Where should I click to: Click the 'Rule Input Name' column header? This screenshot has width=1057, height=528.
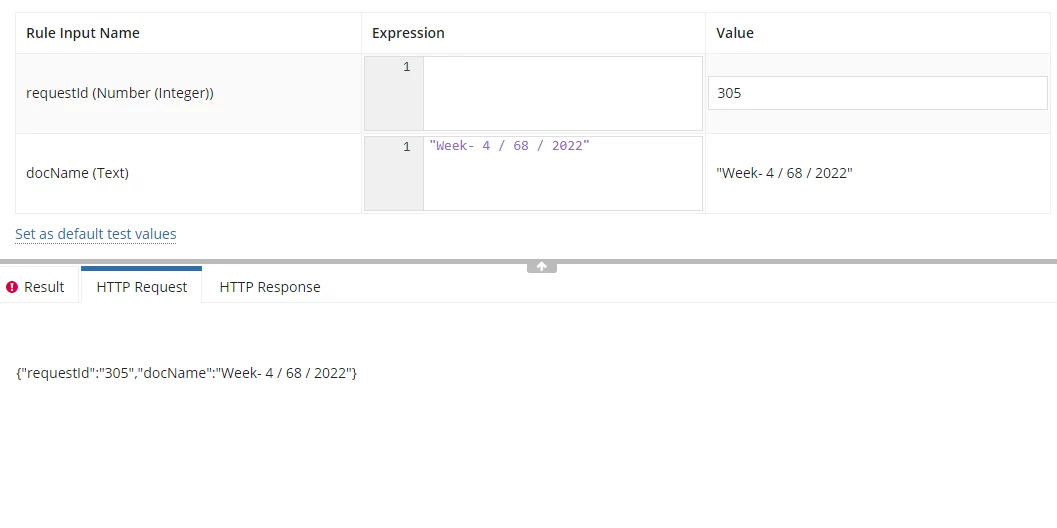click(x=83, y=33)
